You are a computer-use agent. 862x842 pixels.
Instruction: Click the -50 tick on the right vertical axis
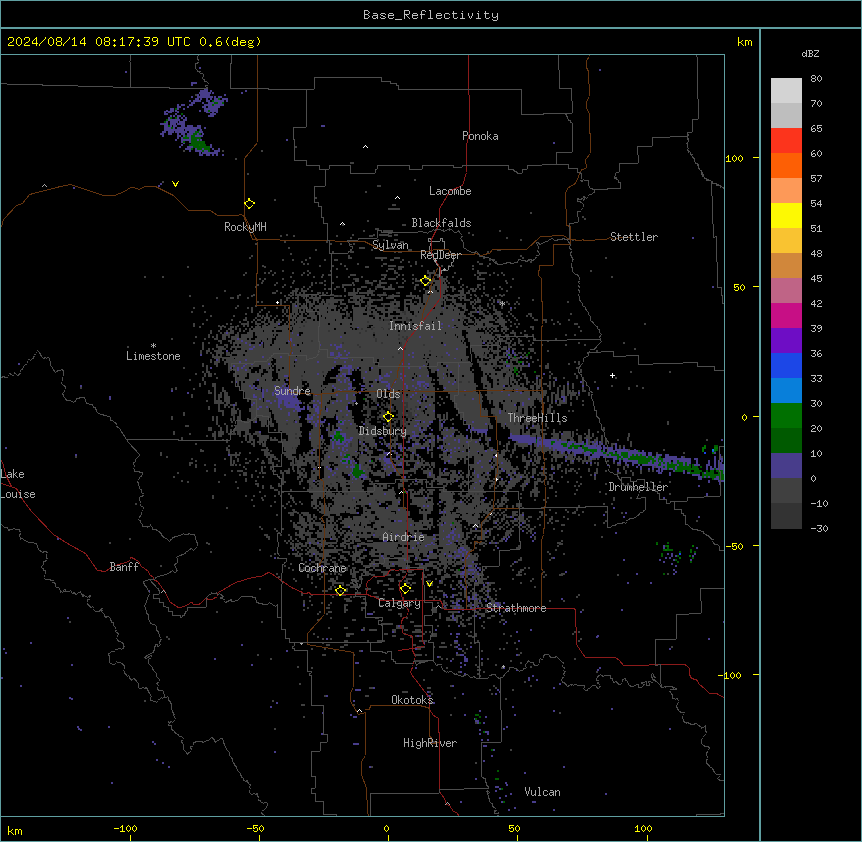734,546
